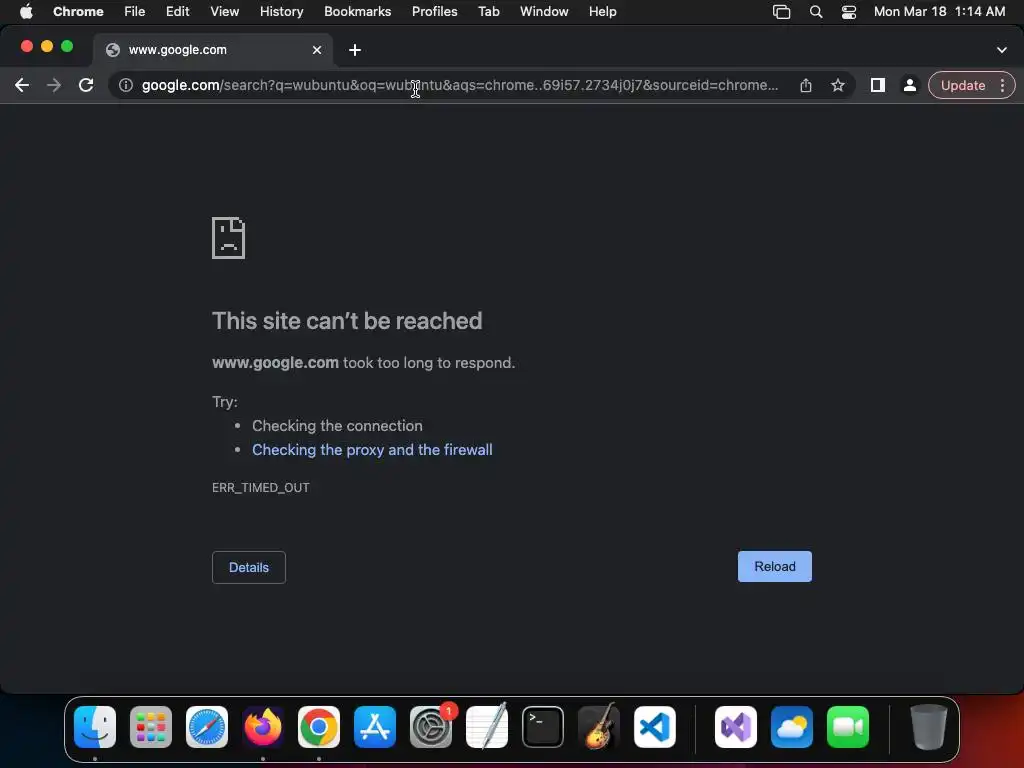Open the View menu
Viewport: 1024px width, 768px height.
(225, 12)
